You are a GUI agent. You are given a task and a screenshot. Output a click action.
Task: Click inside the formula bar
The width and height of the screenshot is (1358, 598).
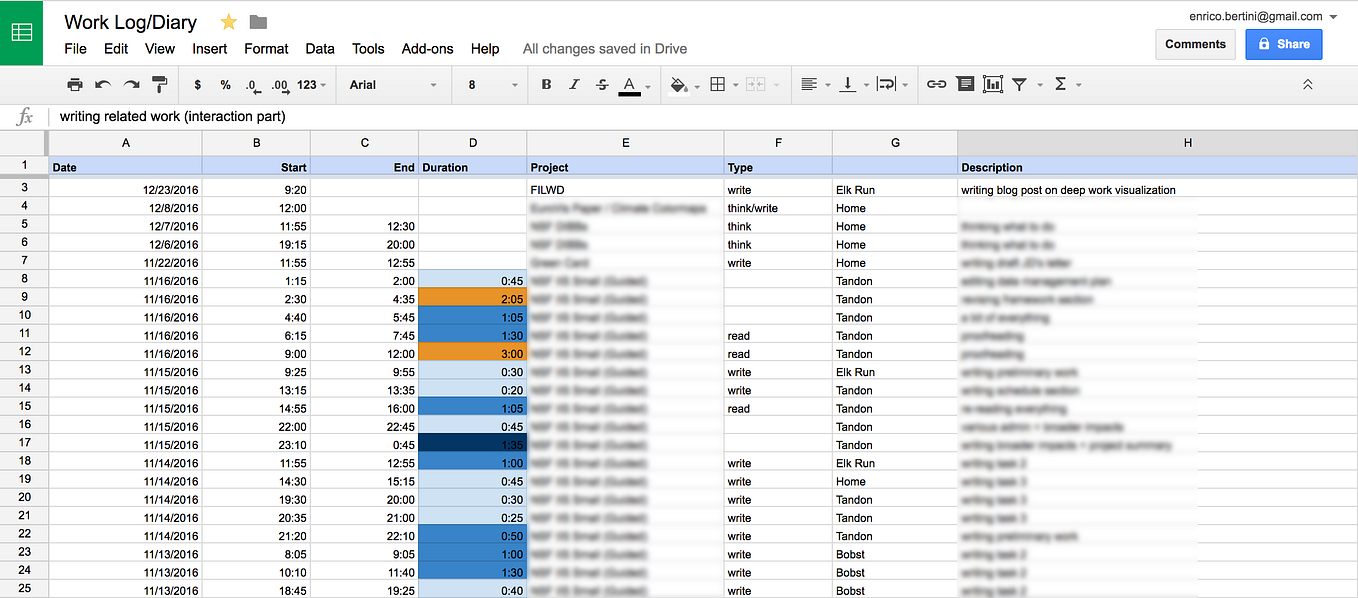click(x=400, y=116)
